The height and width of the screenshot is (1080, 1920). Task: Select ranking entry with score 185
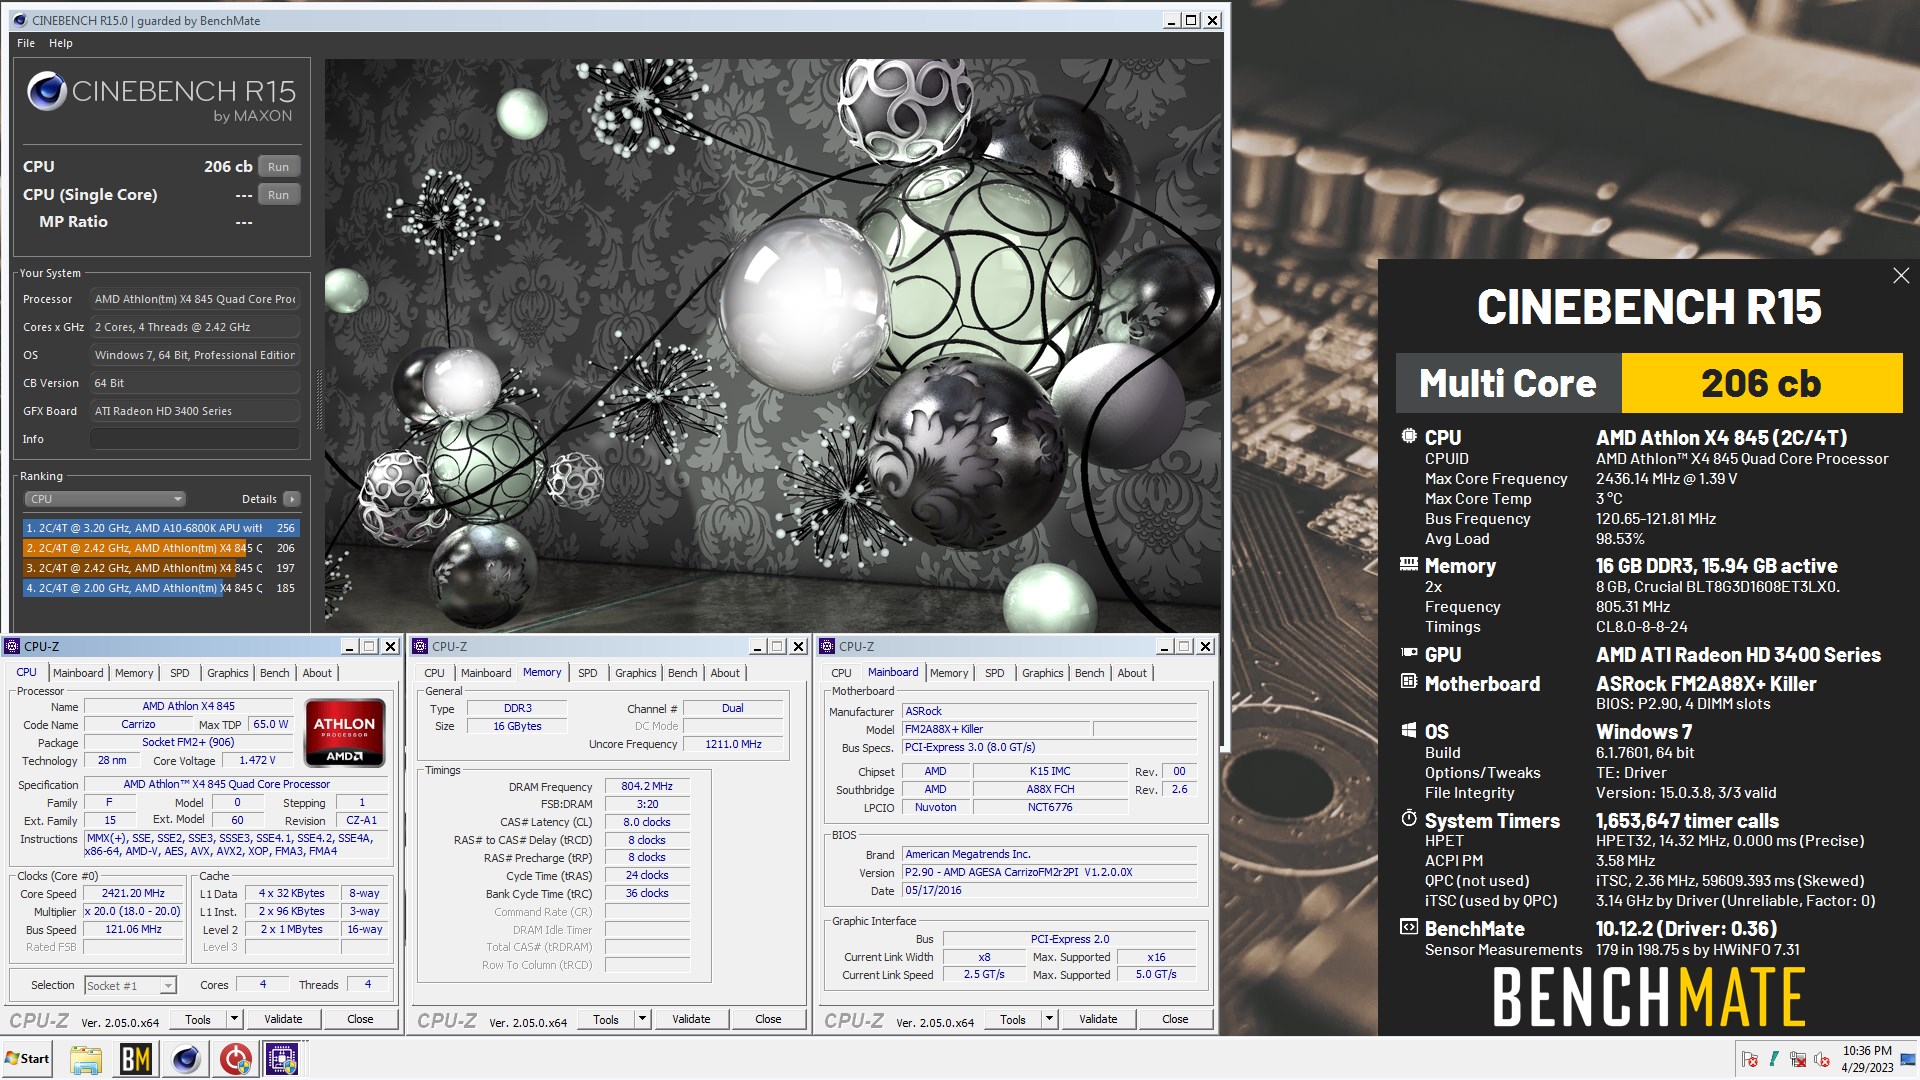(x=161, y=588)
